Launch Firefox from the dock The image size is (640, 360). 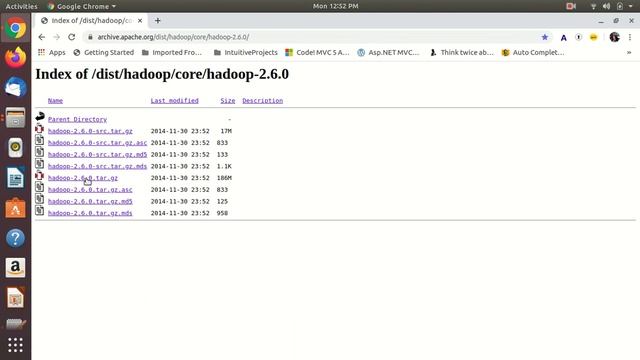(16, 57)
